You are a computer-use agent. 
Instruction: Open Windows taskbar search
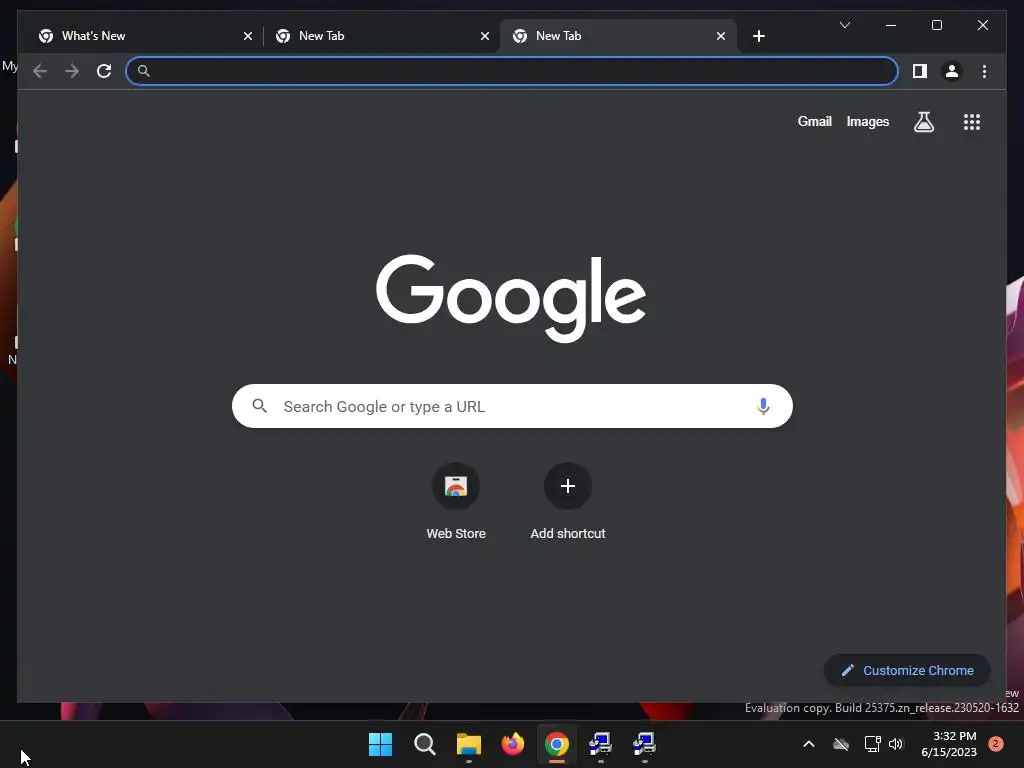pos(424,744)
